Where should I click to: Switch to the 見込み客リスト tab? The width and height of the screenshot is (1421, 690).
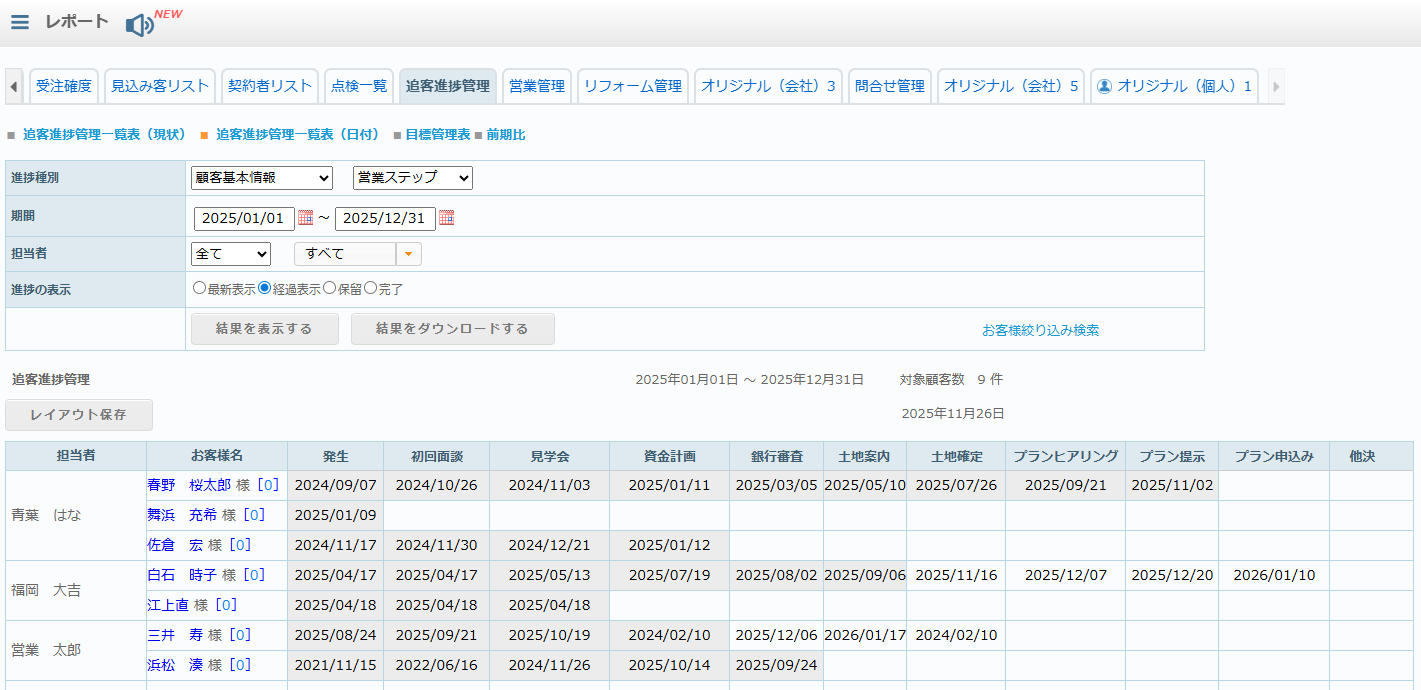point(160,86)
